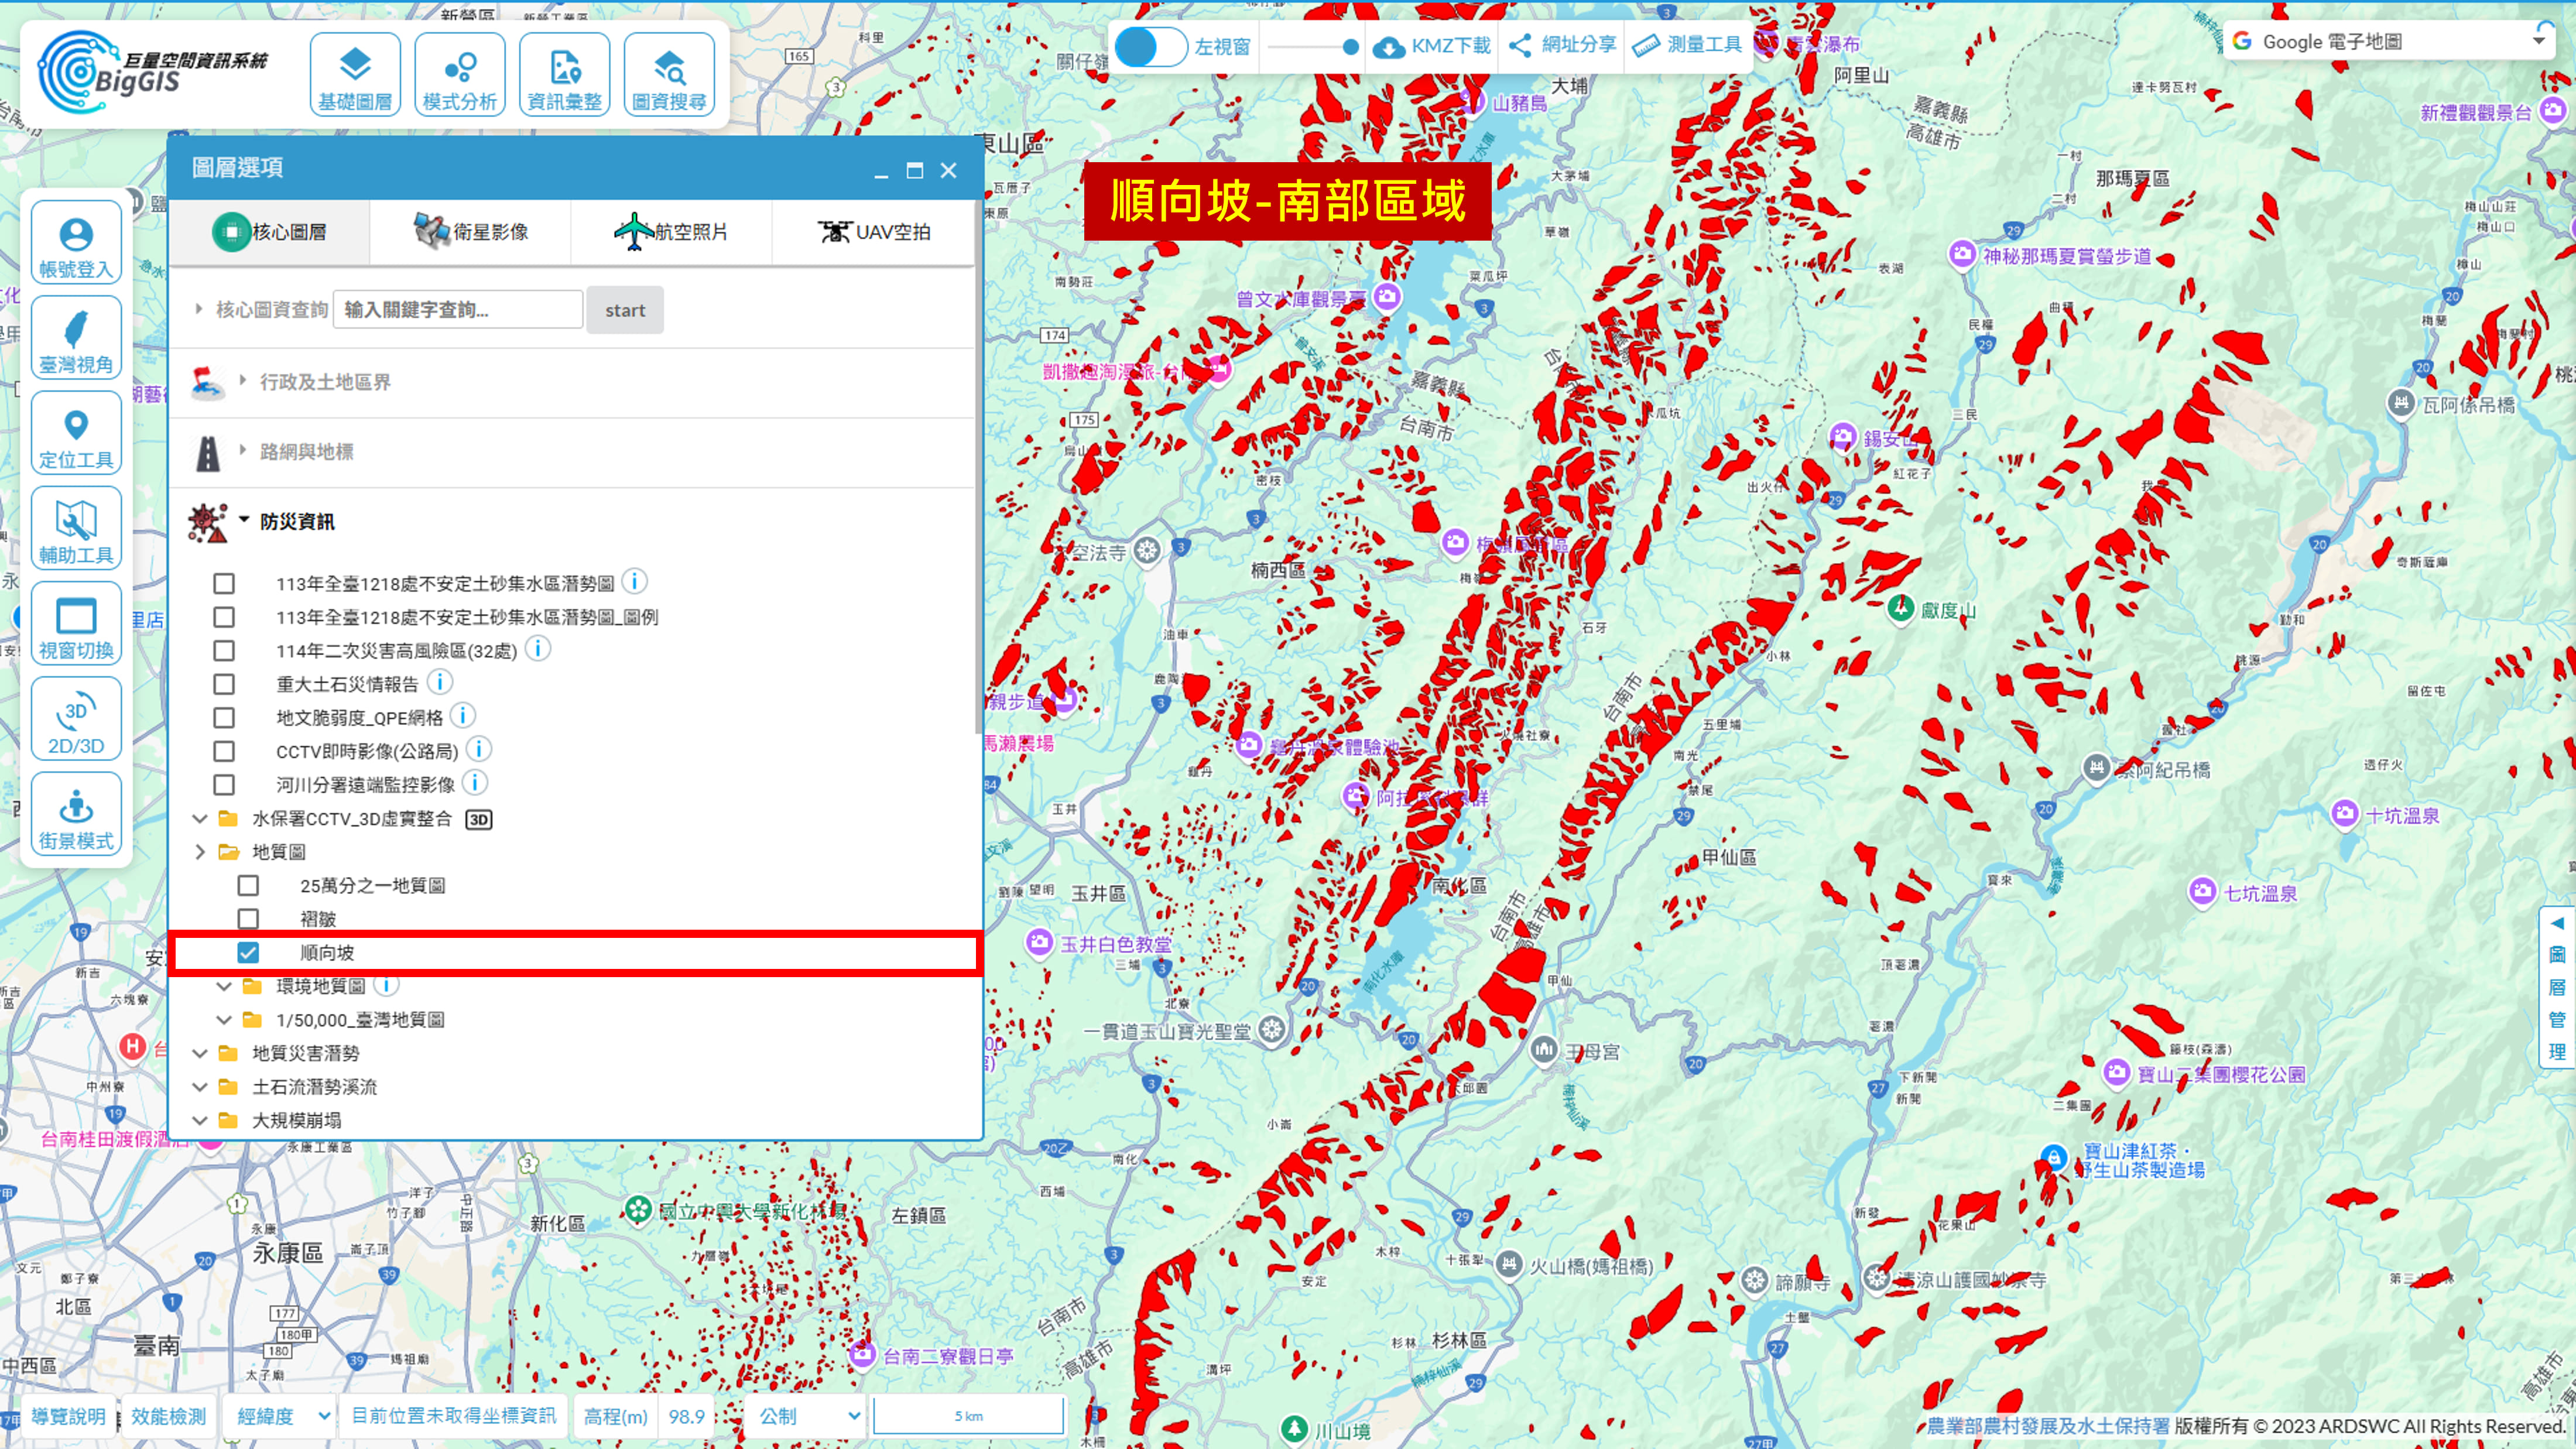
Task: Uncheck the 順向坡 layer checkbox
Action: click(248, 953)
